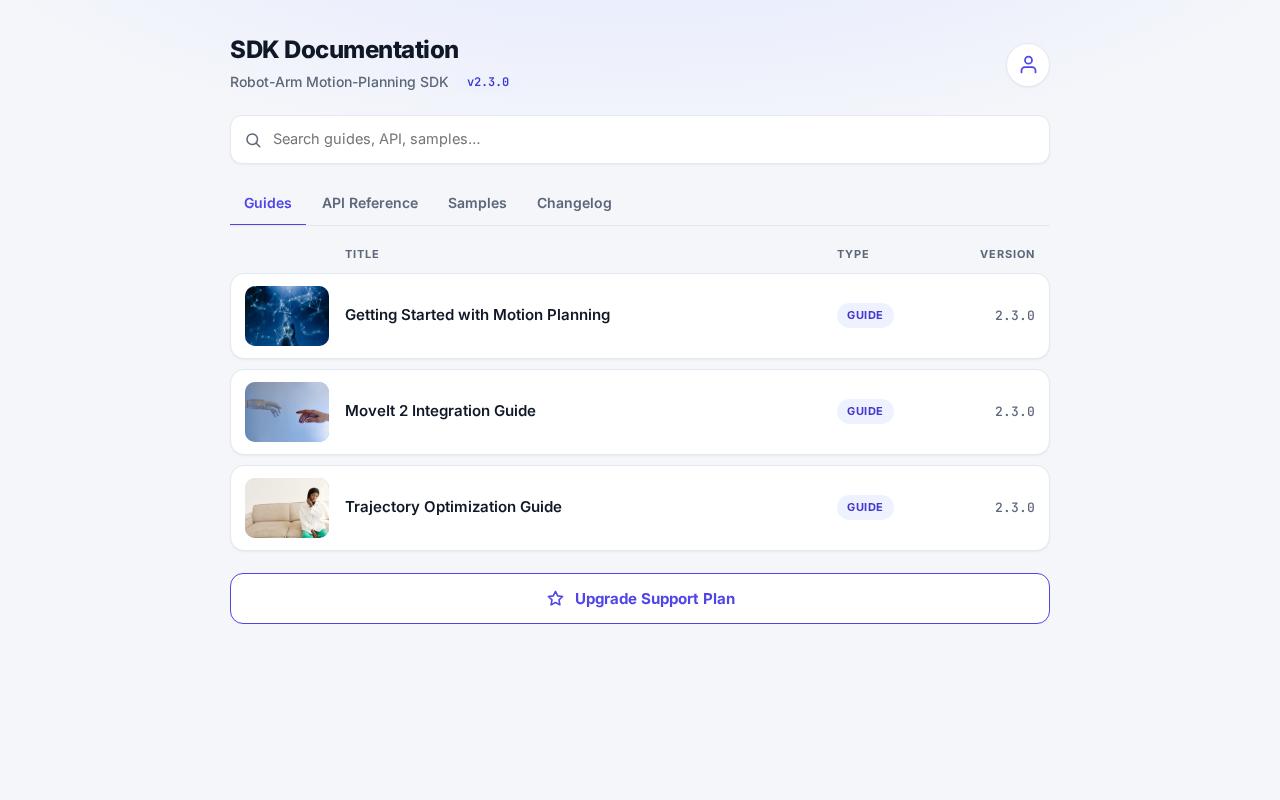Open the API Reference tab
The image size is (1280, 800).
click(x=370, y=203)
